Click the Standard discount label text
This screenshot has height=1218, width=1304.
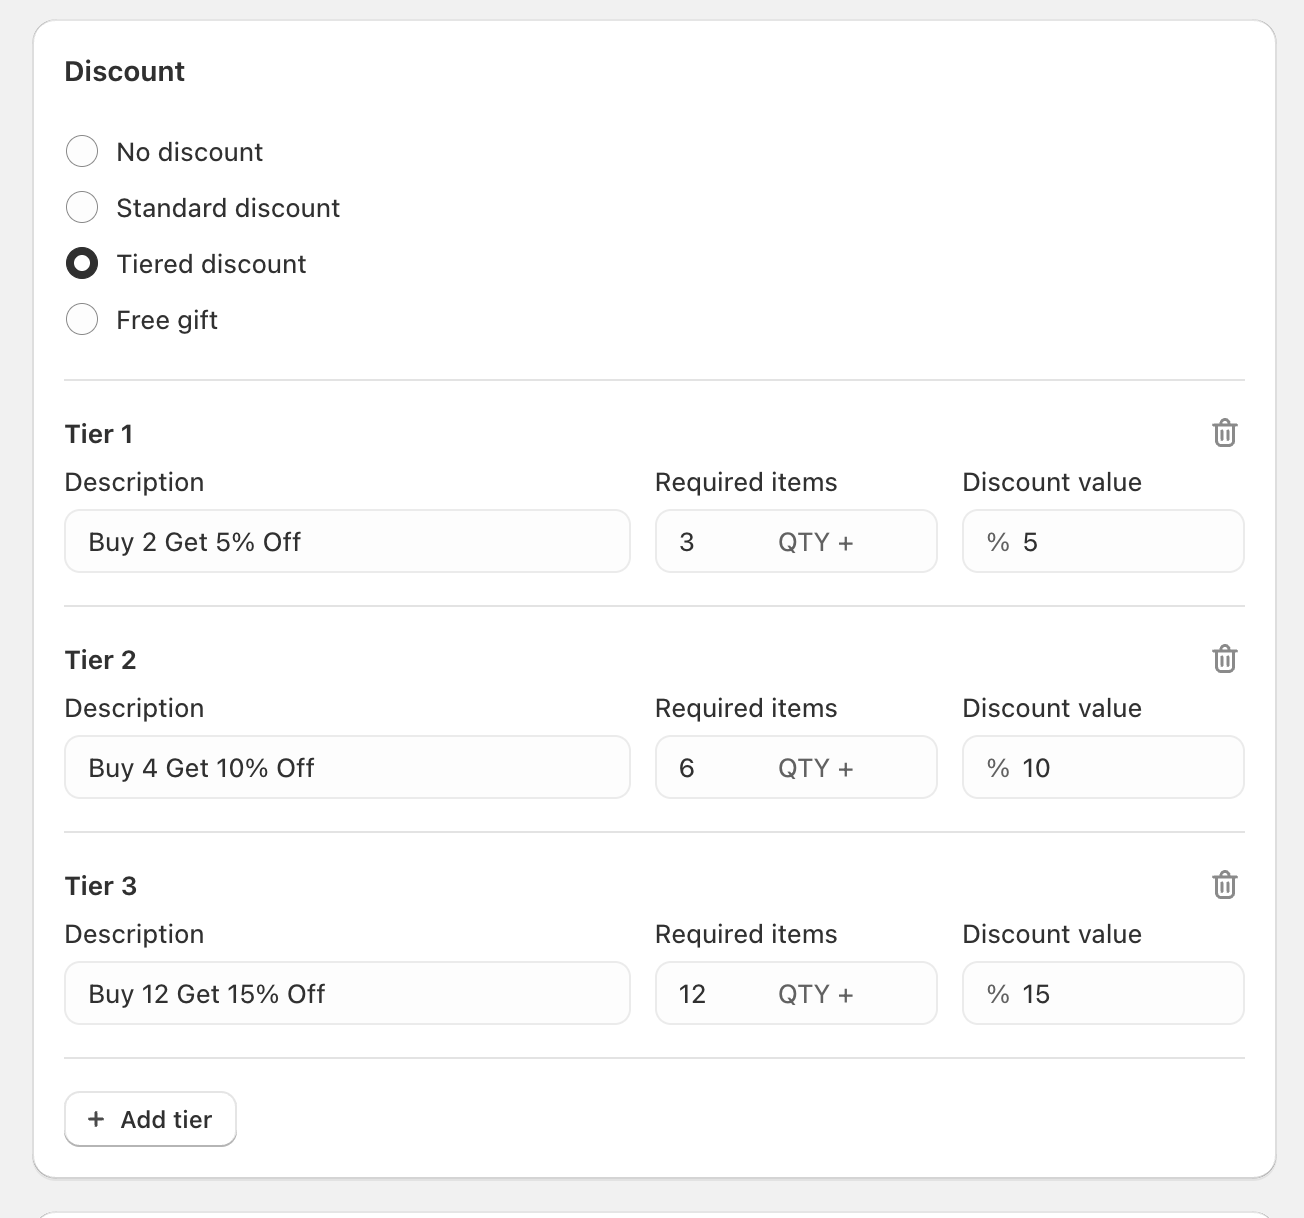click(228, 208)
